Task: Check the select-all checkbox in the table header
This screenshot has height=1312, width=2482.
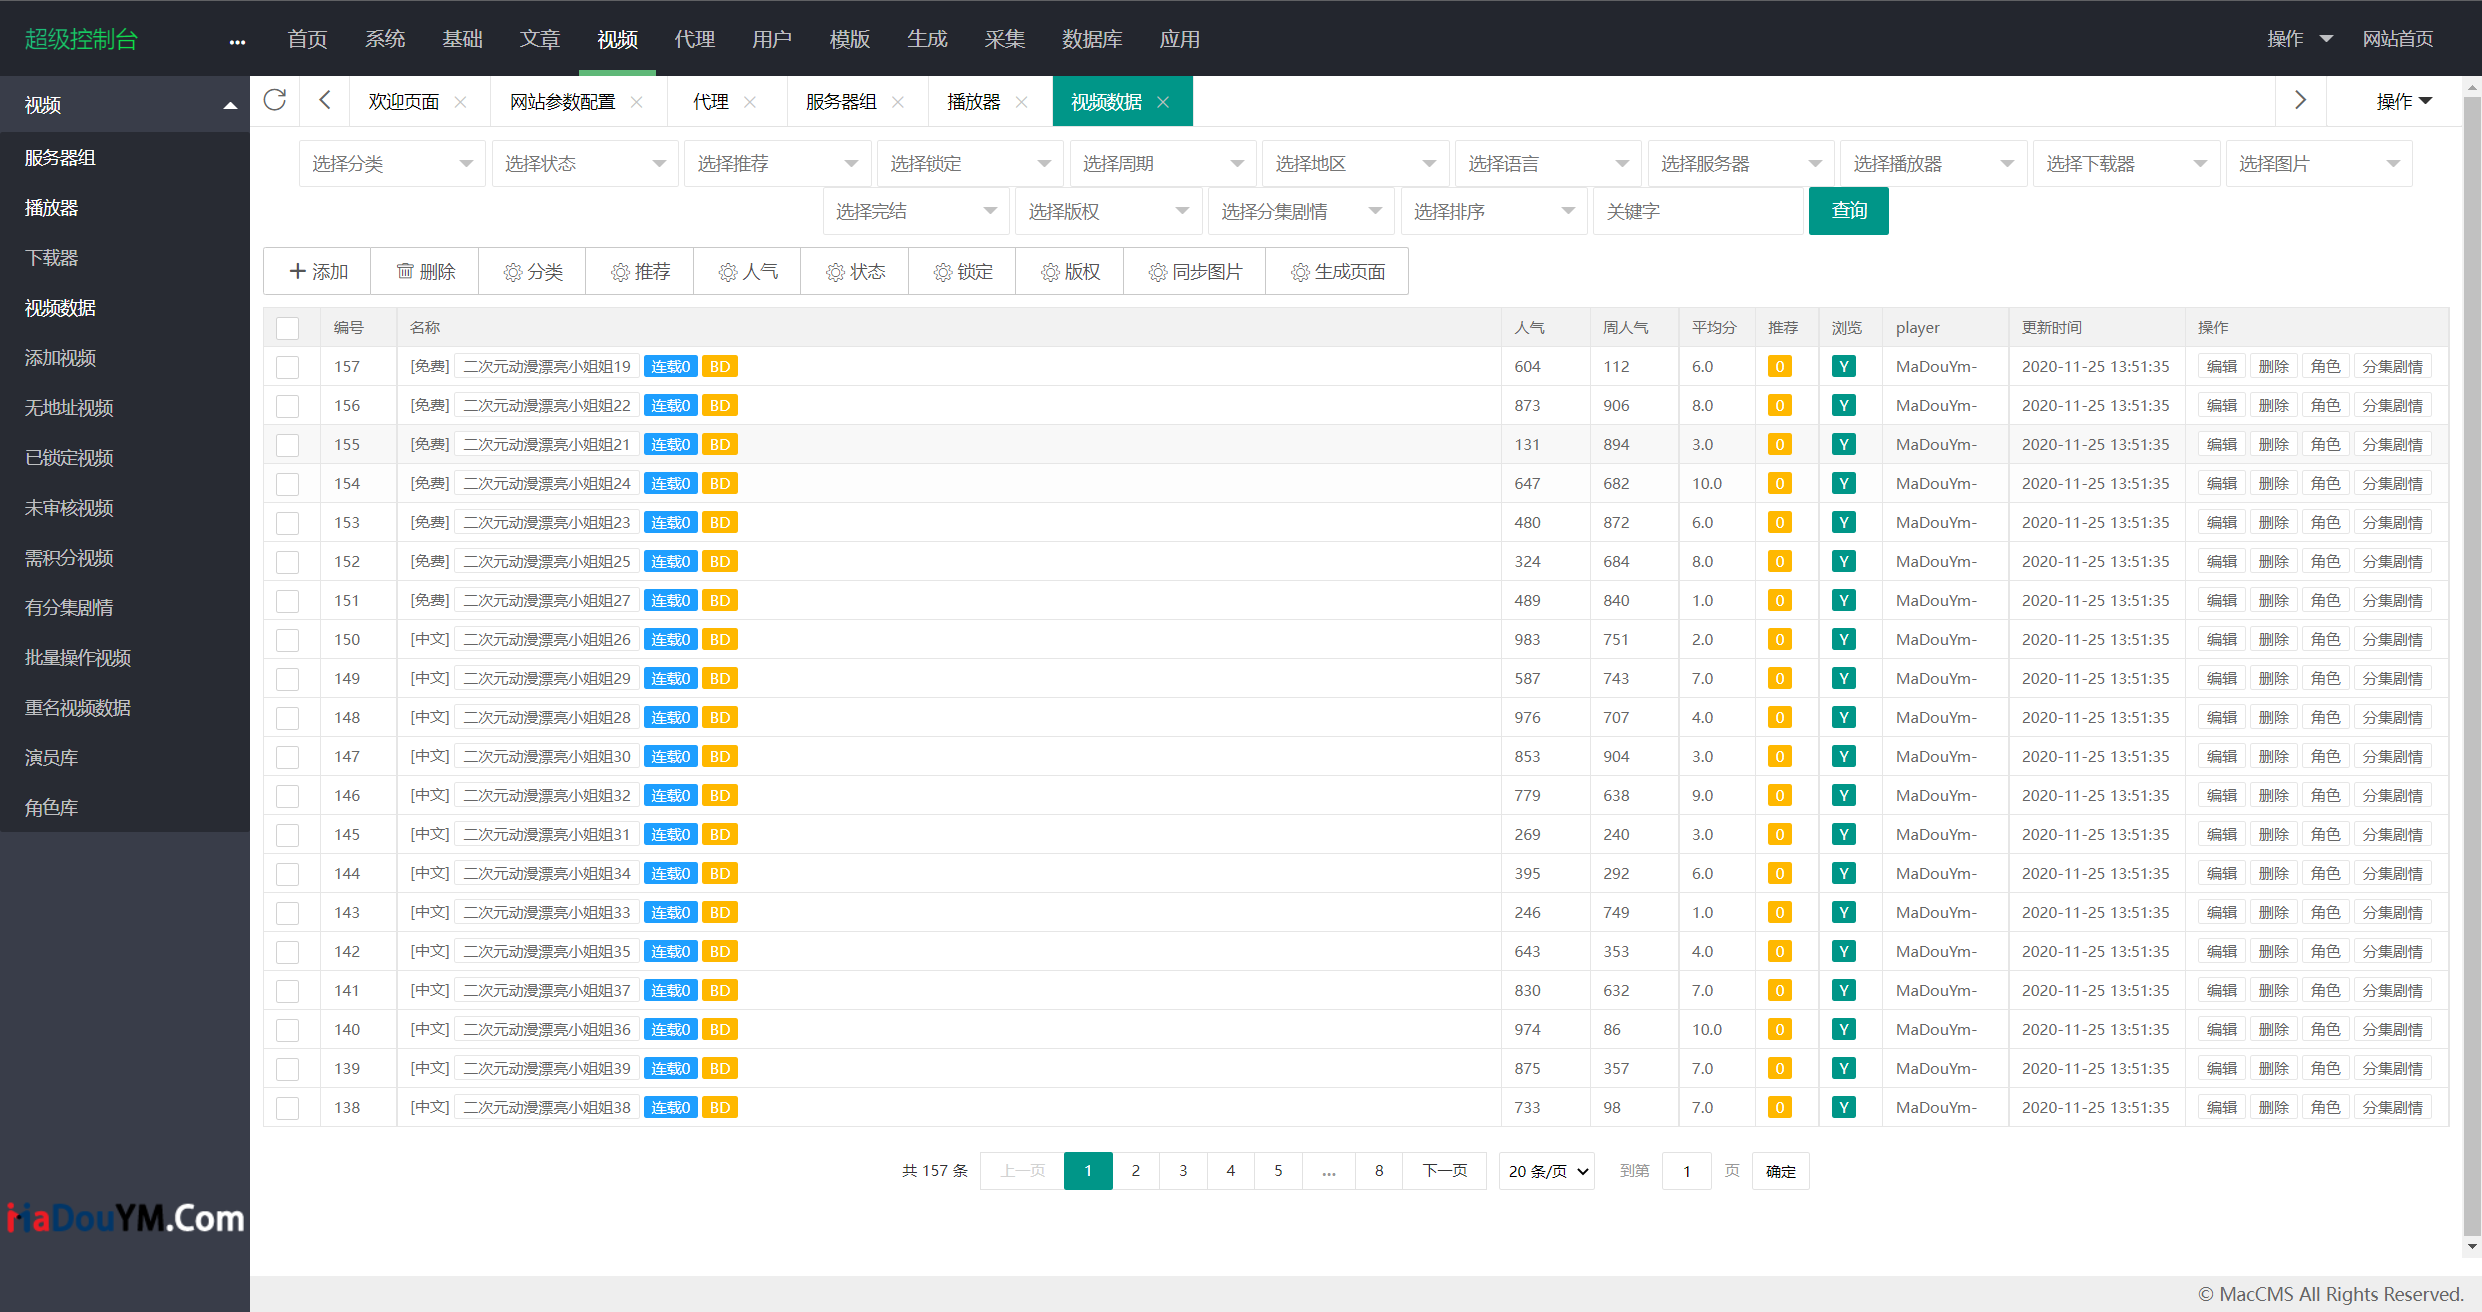Action: pyautogui.click(x=288, y=328)
